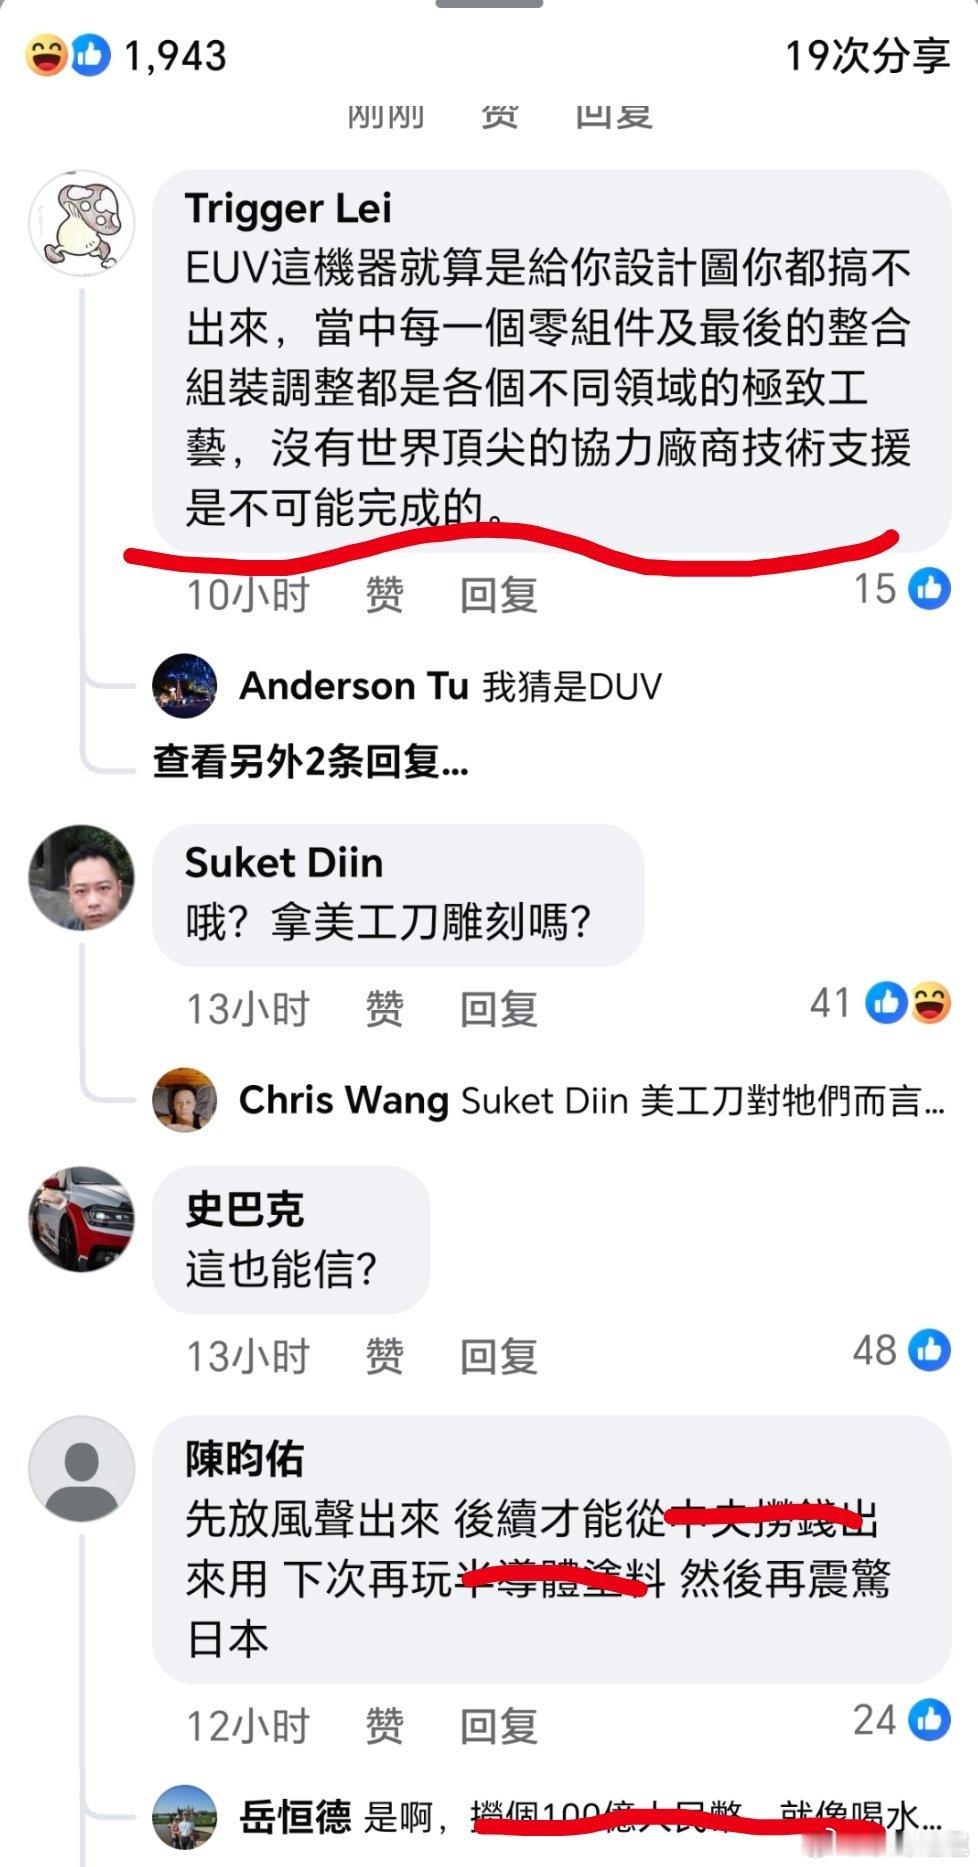Open 陳昀佑's default profile avatar

click(x=81, y=1469)
